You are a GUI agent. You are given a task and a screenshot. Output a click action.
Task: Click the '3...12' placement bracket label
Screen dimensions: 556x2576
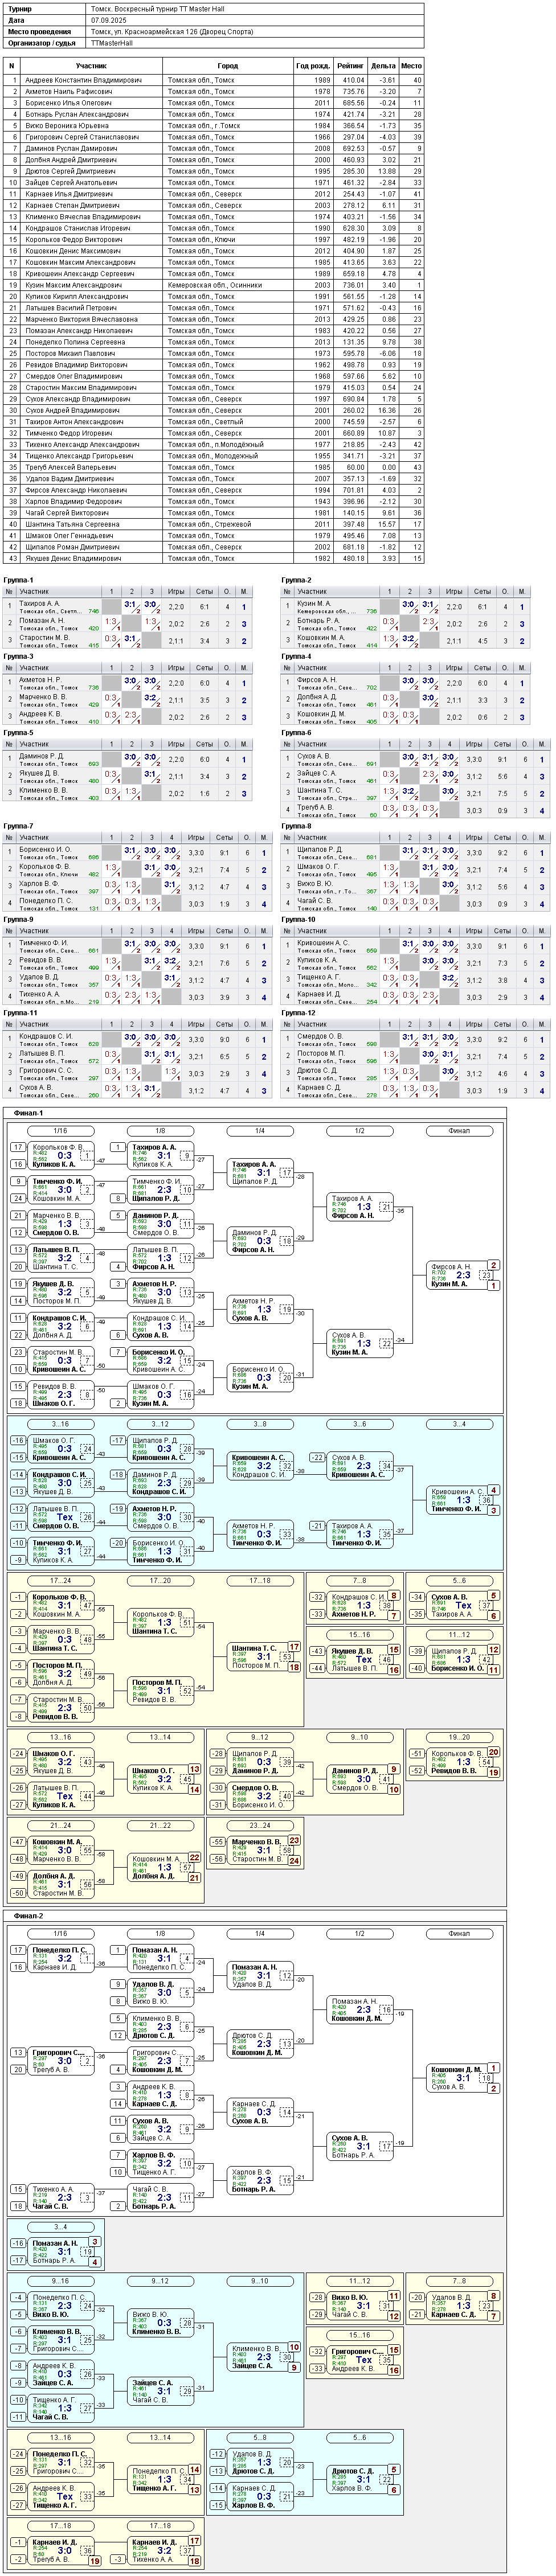click(160, 1424)
